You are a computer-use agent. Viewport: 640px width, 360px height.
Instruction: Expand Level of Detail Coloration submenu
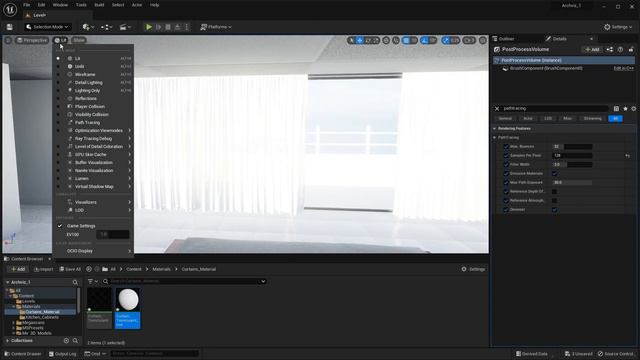pos(93,147)
